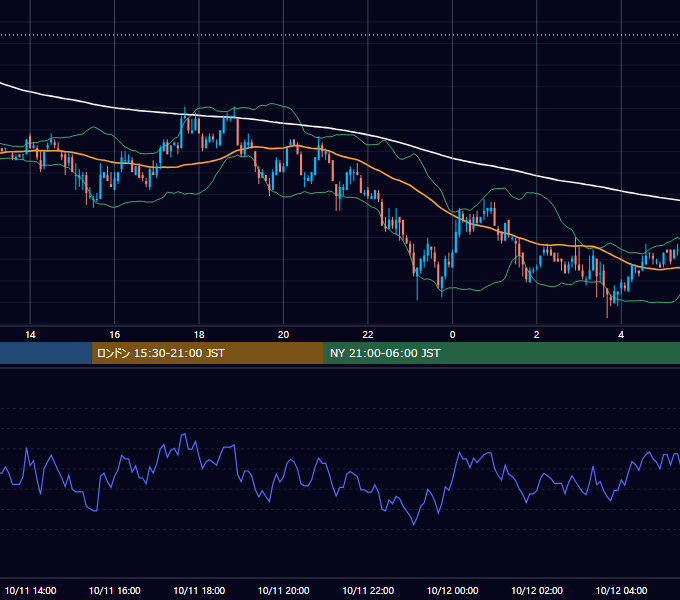680x600 pixels.
Task: Click the 10/11 20:00 date label
Action: tap(284, 590)
